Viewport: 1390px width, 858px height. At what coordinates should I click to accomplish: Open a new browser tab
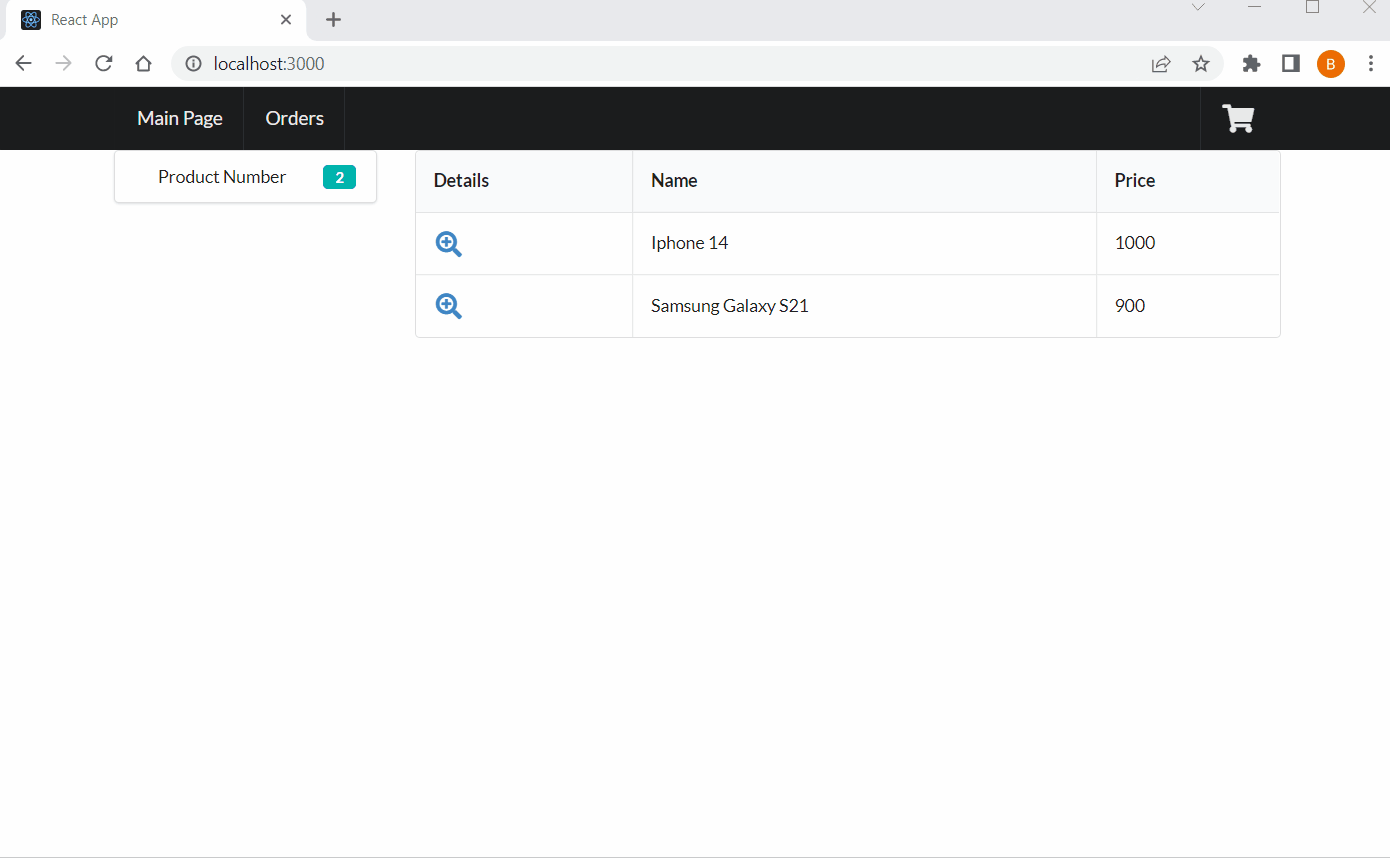click(333, 19)
